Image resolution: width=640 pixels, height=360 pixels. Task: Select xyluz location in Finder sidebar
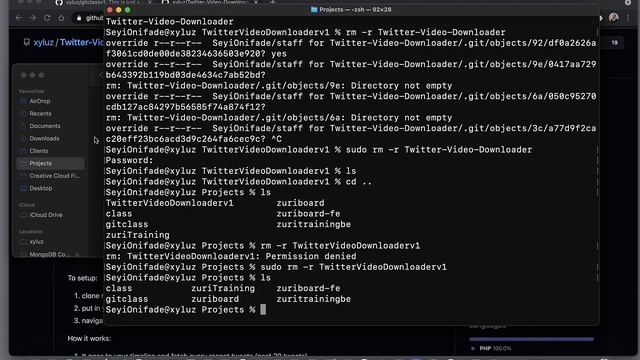(36, 242)
